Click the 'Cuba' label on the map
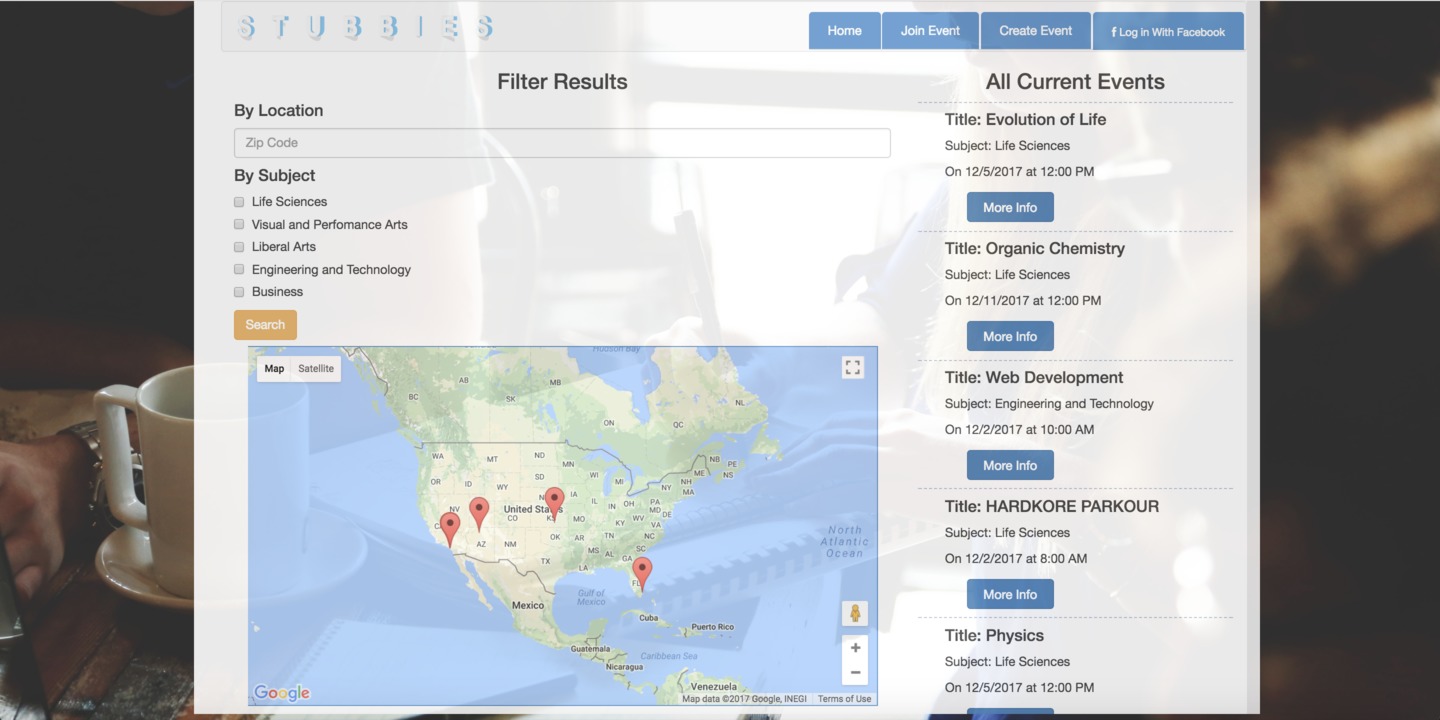This screenshot has width=1440, height=720. (x=649, y=618)
